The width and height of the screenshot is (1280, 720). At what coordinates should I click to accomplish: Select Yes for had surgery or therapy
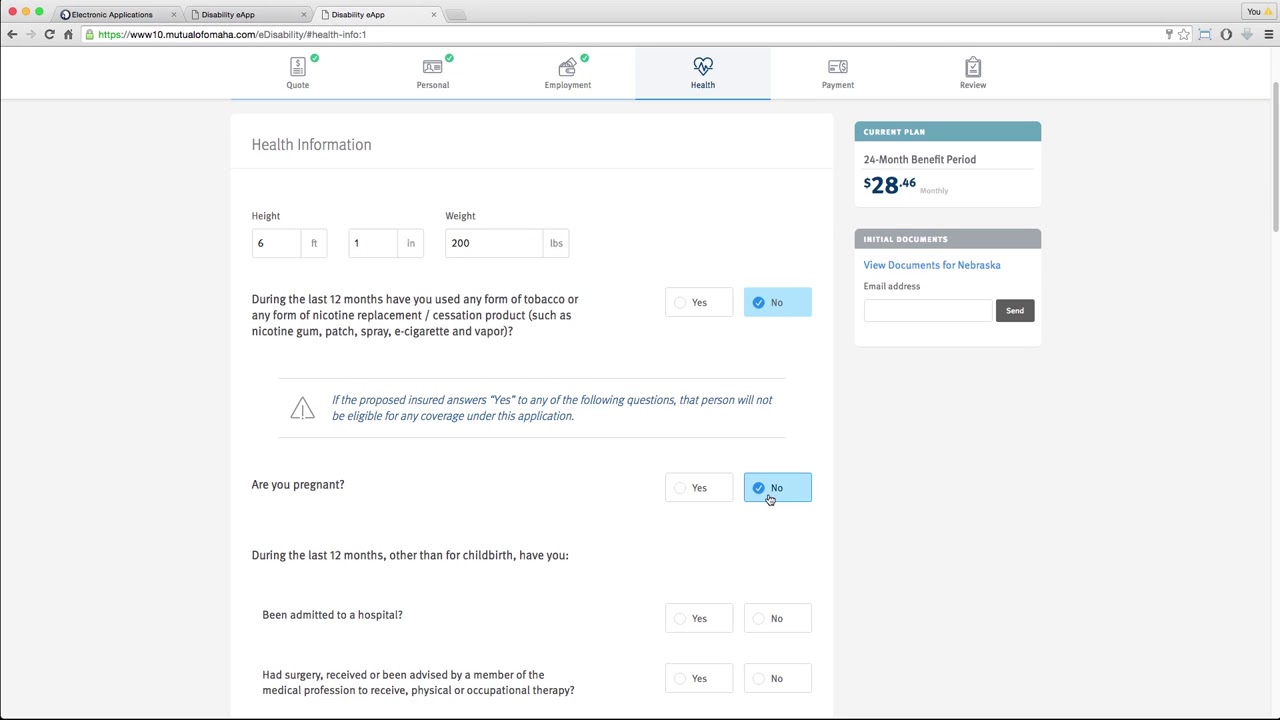(x=699, y=678)
